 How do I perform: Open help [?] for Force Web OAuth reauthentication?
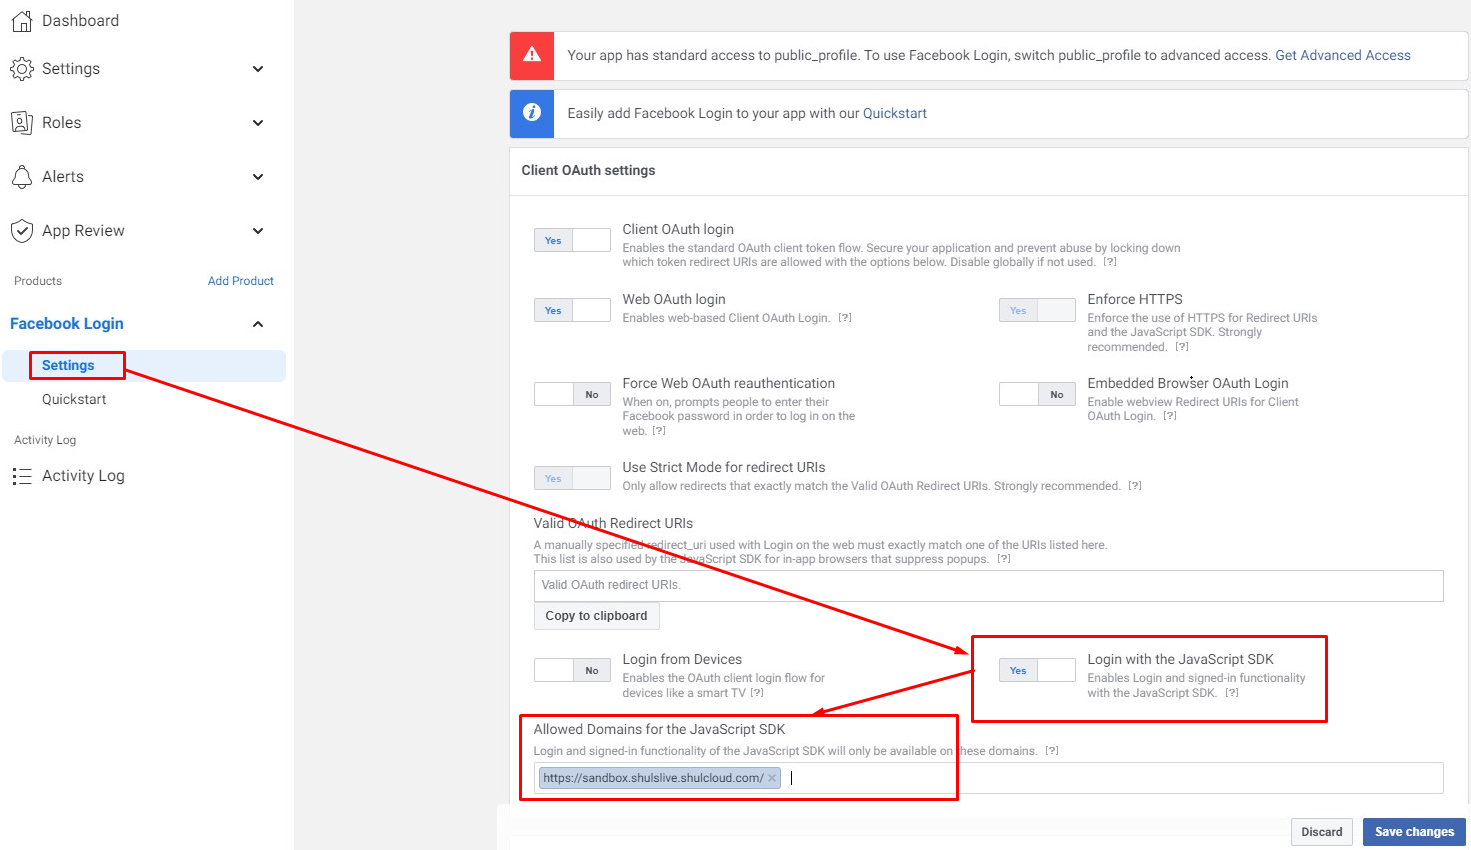pos(659,431)
